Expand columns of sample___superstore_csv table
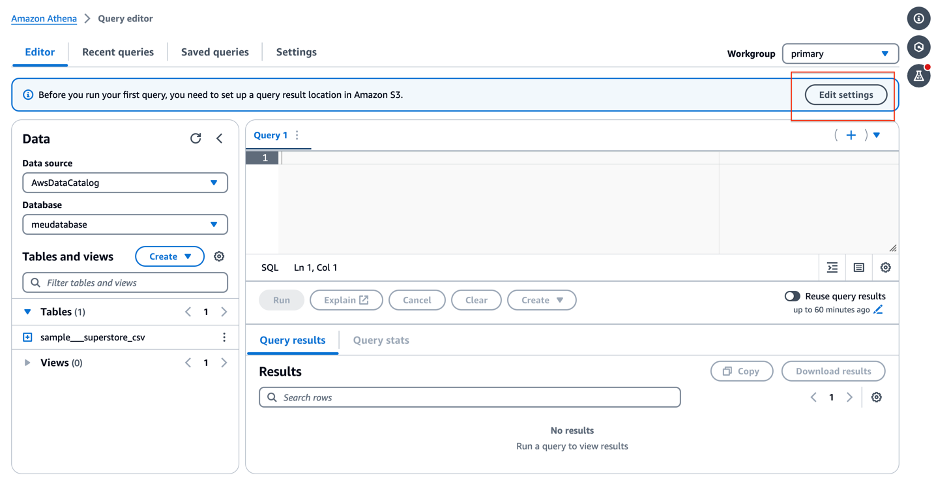 [x=27, y=337]
